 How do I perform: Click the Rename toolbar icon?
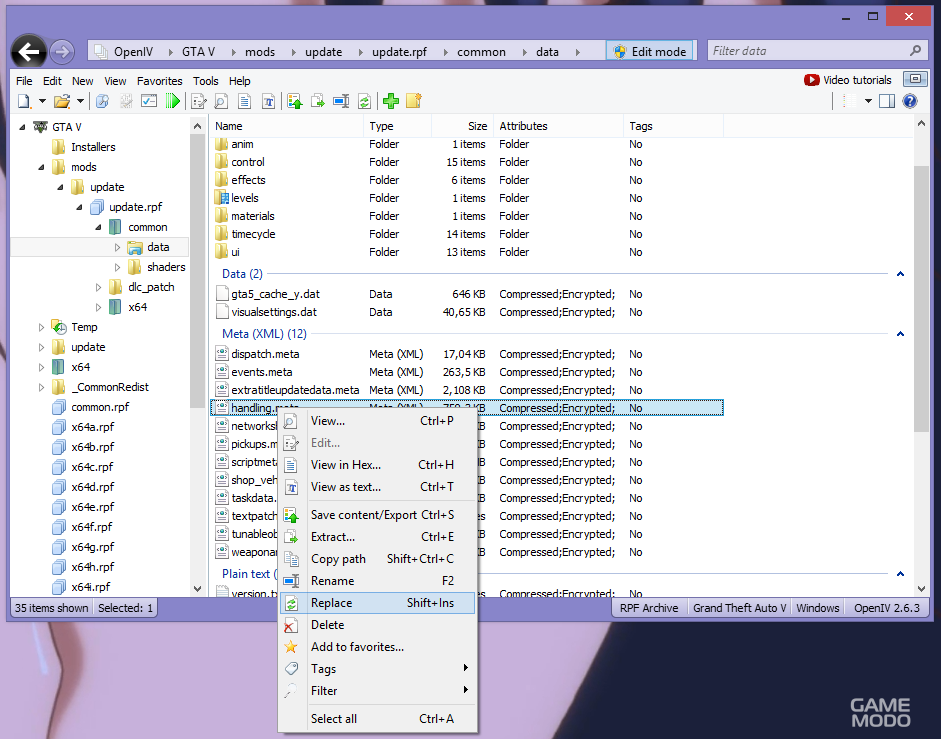pos(341,101)
